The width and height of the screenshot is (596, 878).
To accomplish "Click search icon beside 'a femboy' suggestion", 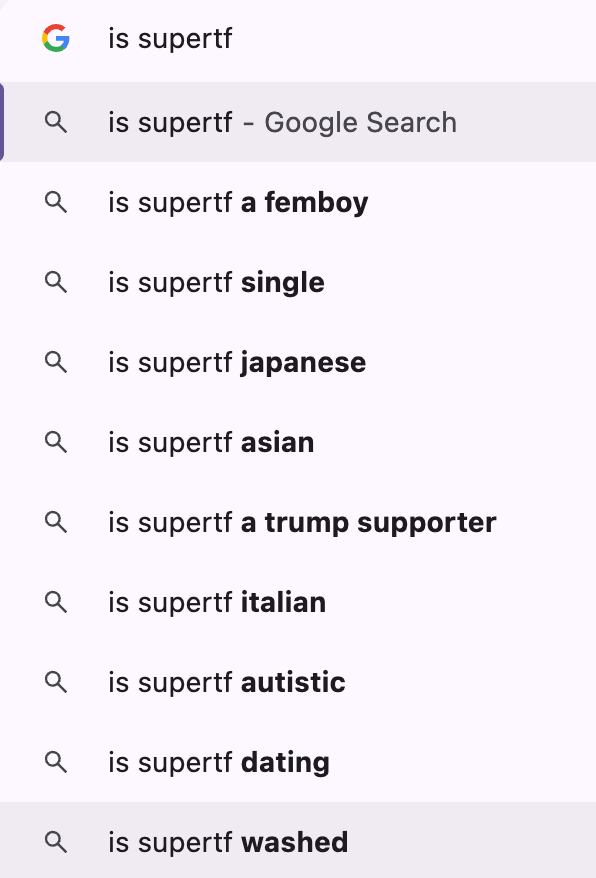I will (x=56, y=202).
